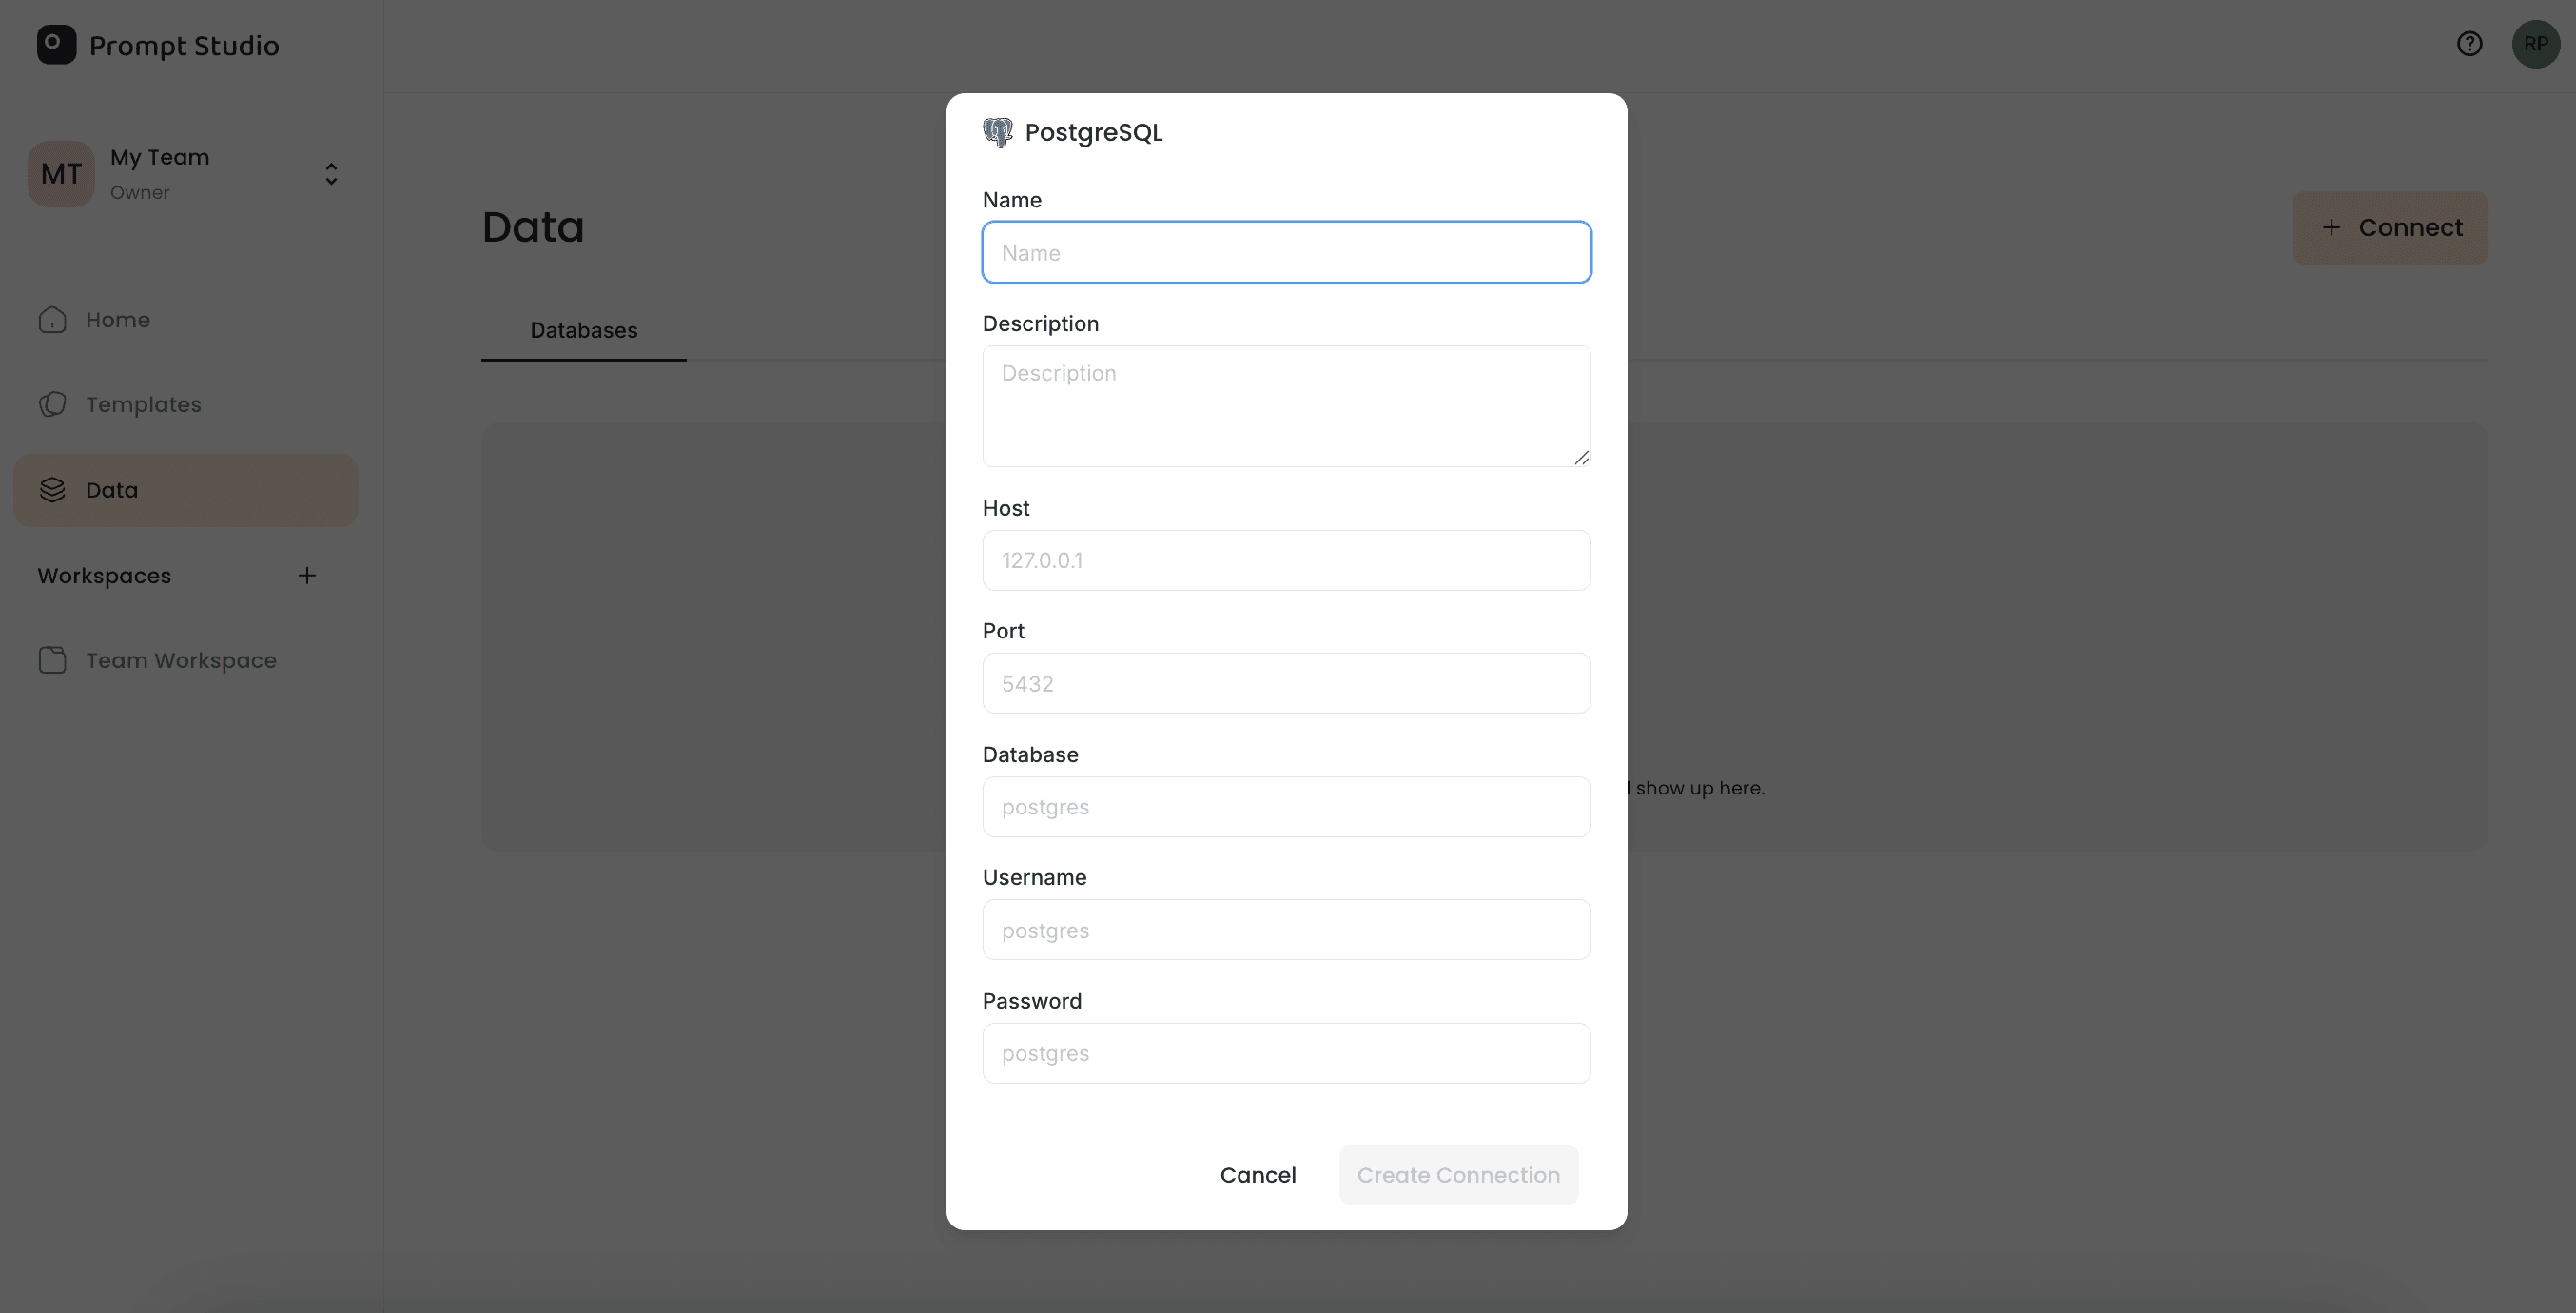
Task: Click the Templates icon in sidebar
Action: pyautogui.click(x=52, y=405)
